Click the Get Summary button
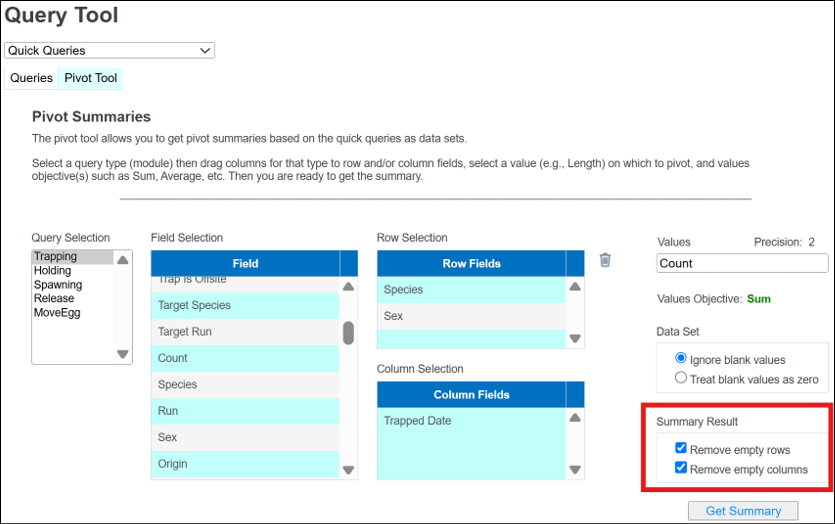Screen dimensions: 835x524 [x=743, y=511]
